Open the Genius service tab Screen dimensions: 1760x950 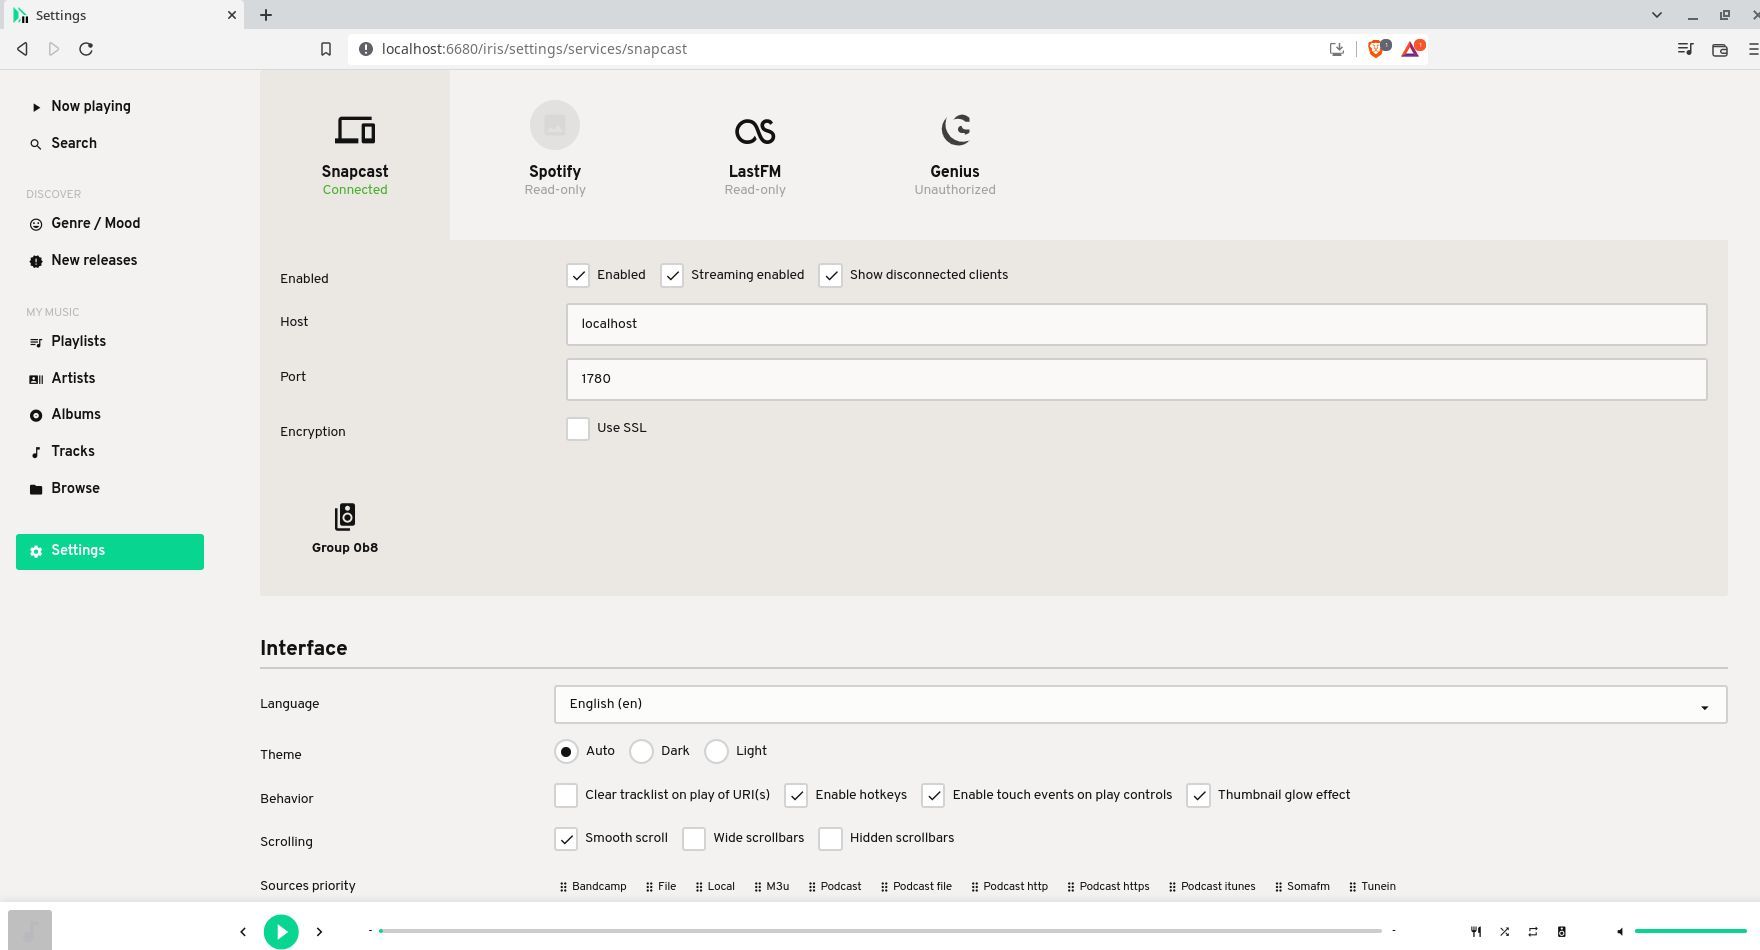click(x=955, y=155)
